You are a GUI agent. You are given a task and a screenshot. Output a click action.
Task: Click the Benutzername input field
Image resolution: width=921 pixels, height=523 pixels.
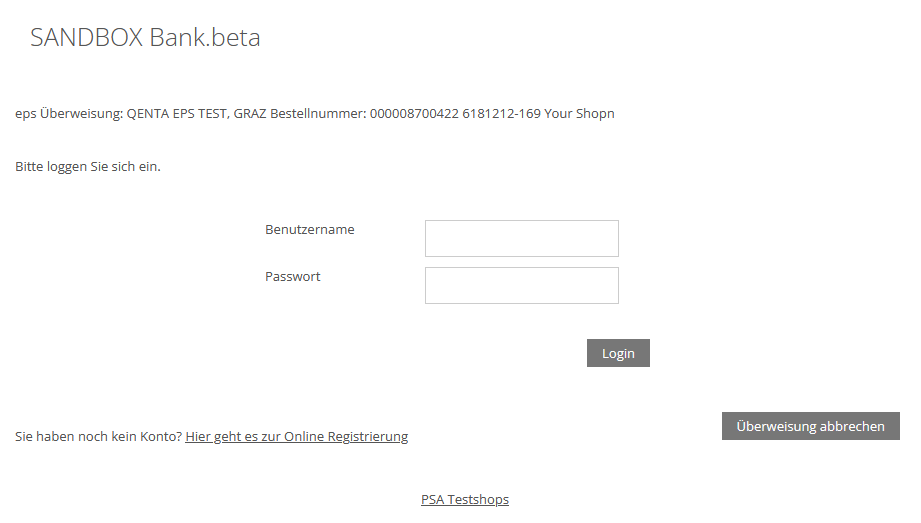coord(522,239)
